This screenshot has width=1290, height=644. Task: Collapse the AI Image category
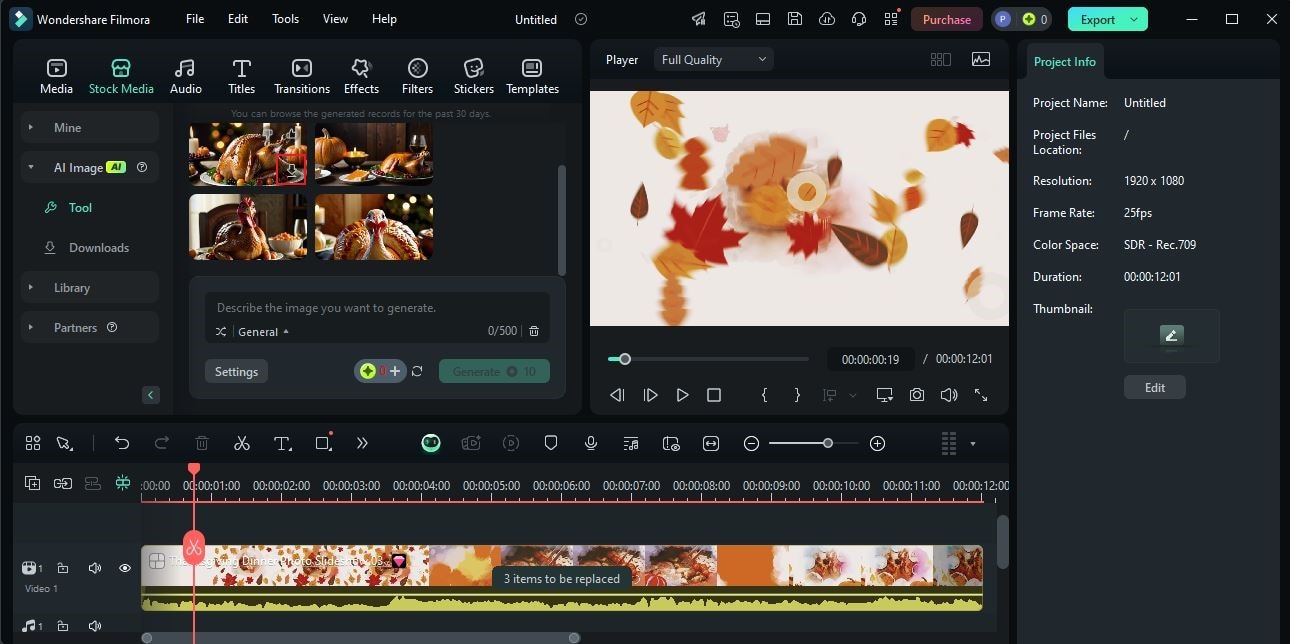90,167
